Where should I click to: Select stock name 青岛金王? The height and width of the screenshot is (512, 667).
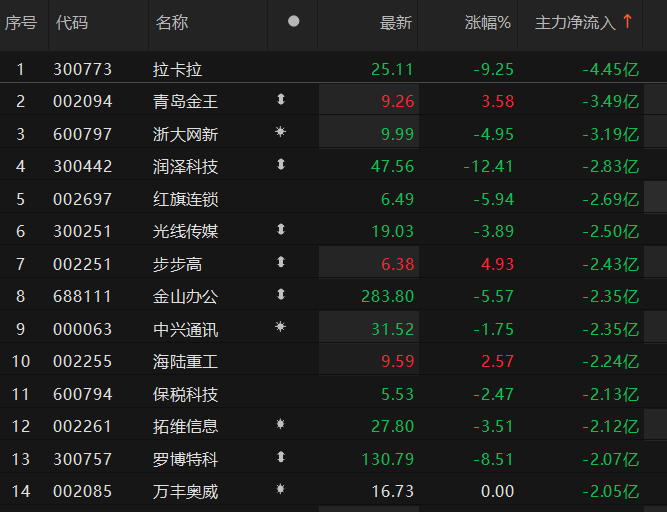(185, 102)
